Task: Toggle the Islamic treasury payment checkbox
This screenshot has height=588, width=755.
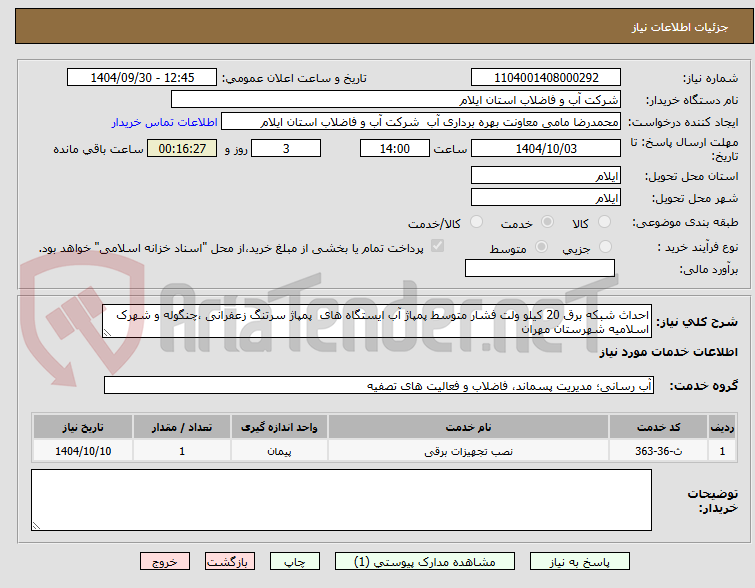Action: point(437,246)
